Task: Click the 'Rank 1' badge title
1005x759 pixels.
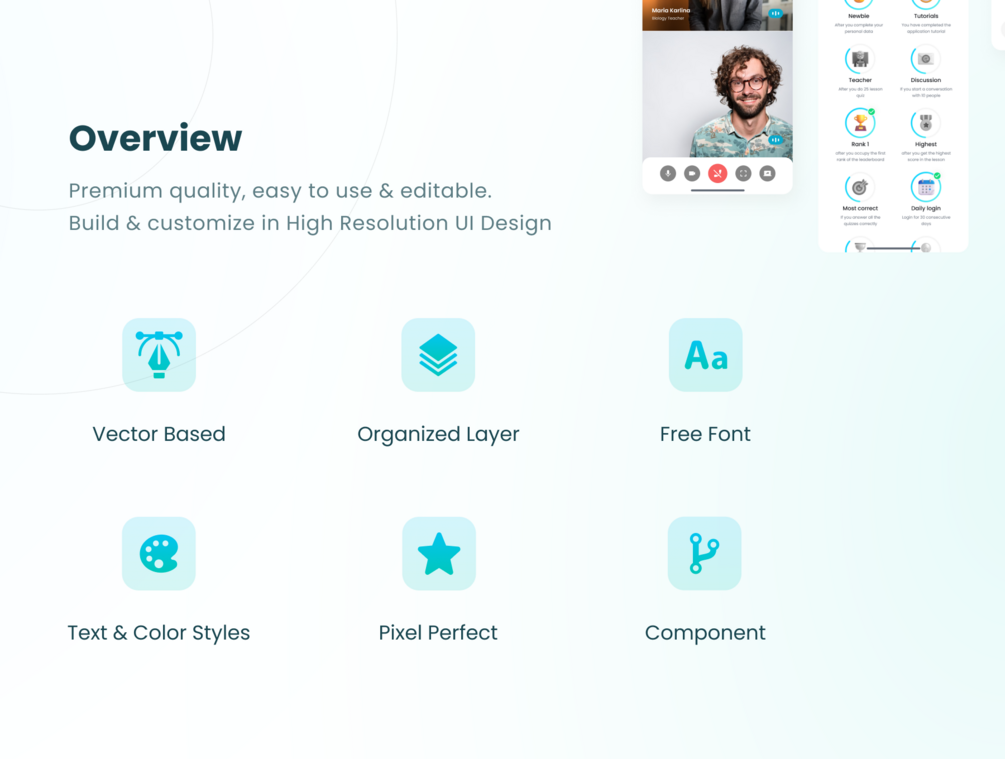Action: pyautogui.click(x=860, y=144)
